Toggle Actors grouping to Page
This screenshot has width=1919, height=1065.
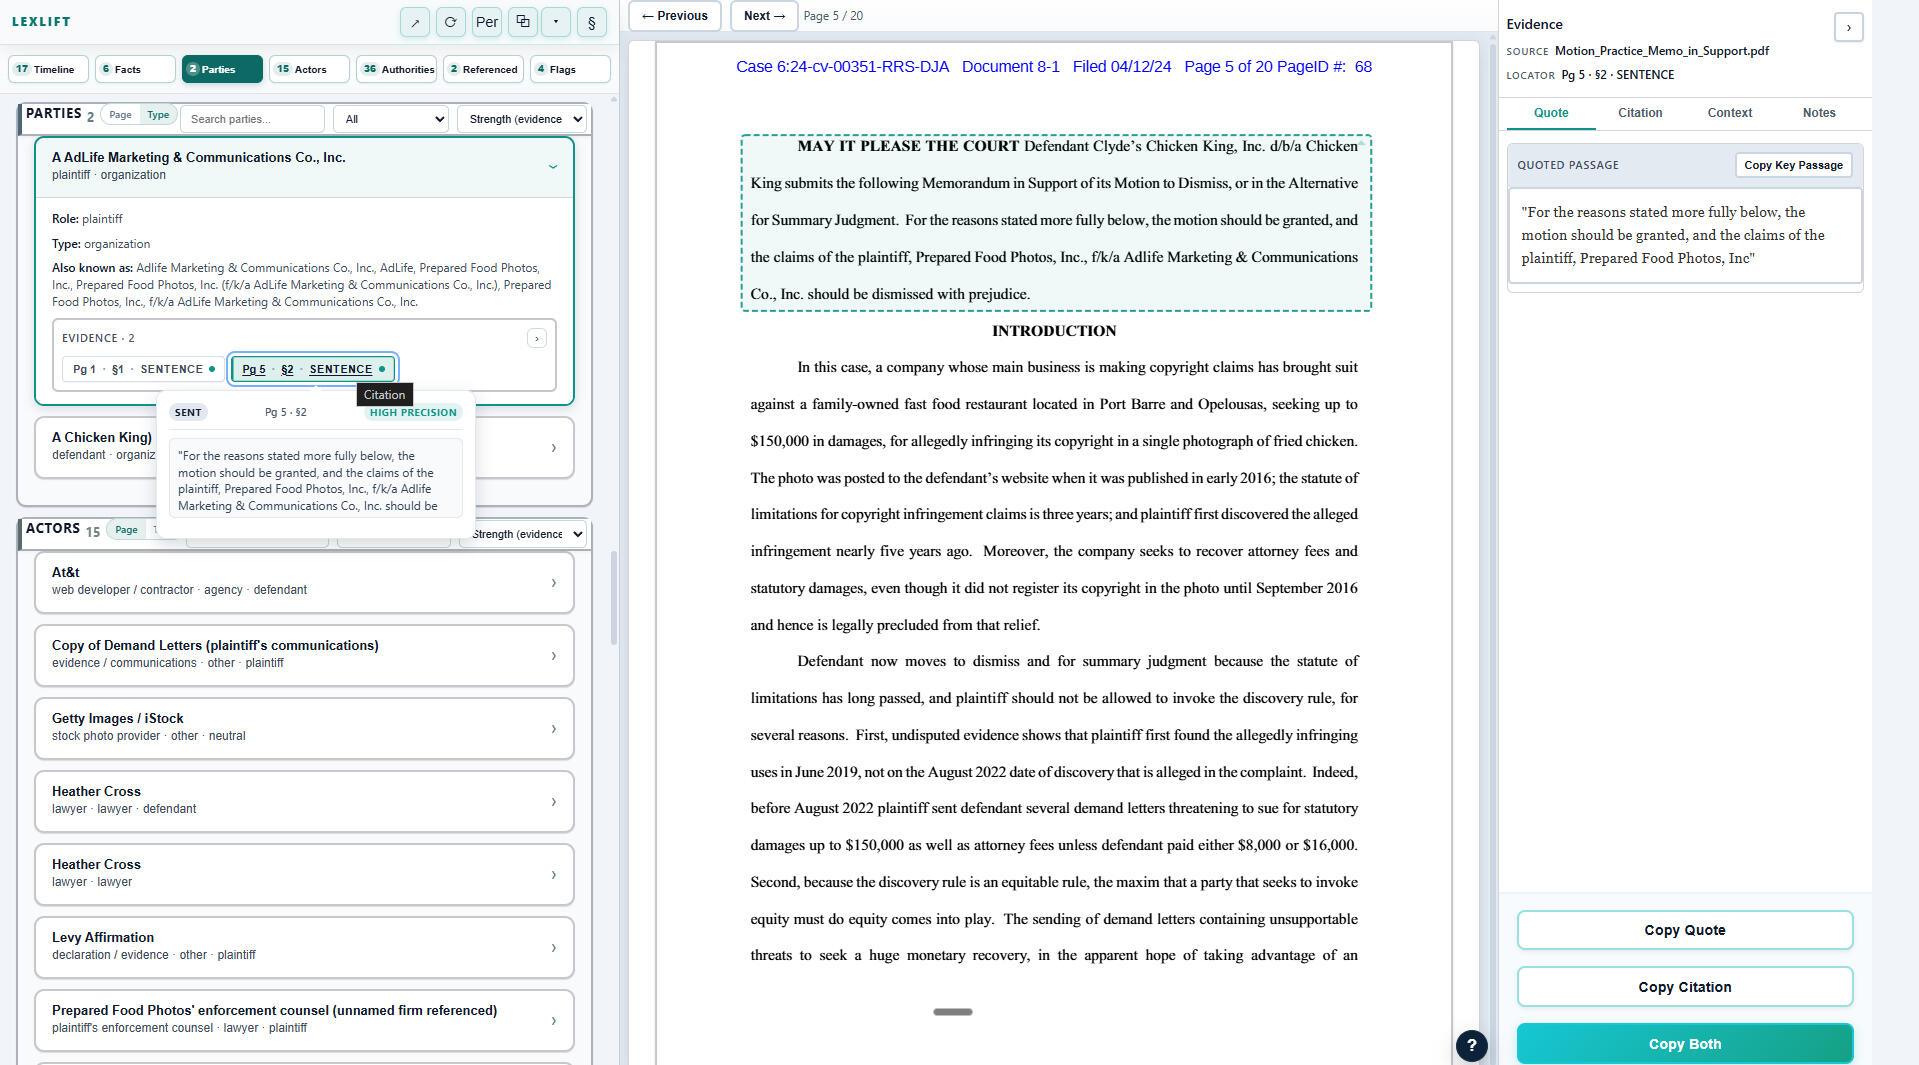coord(126,530)
